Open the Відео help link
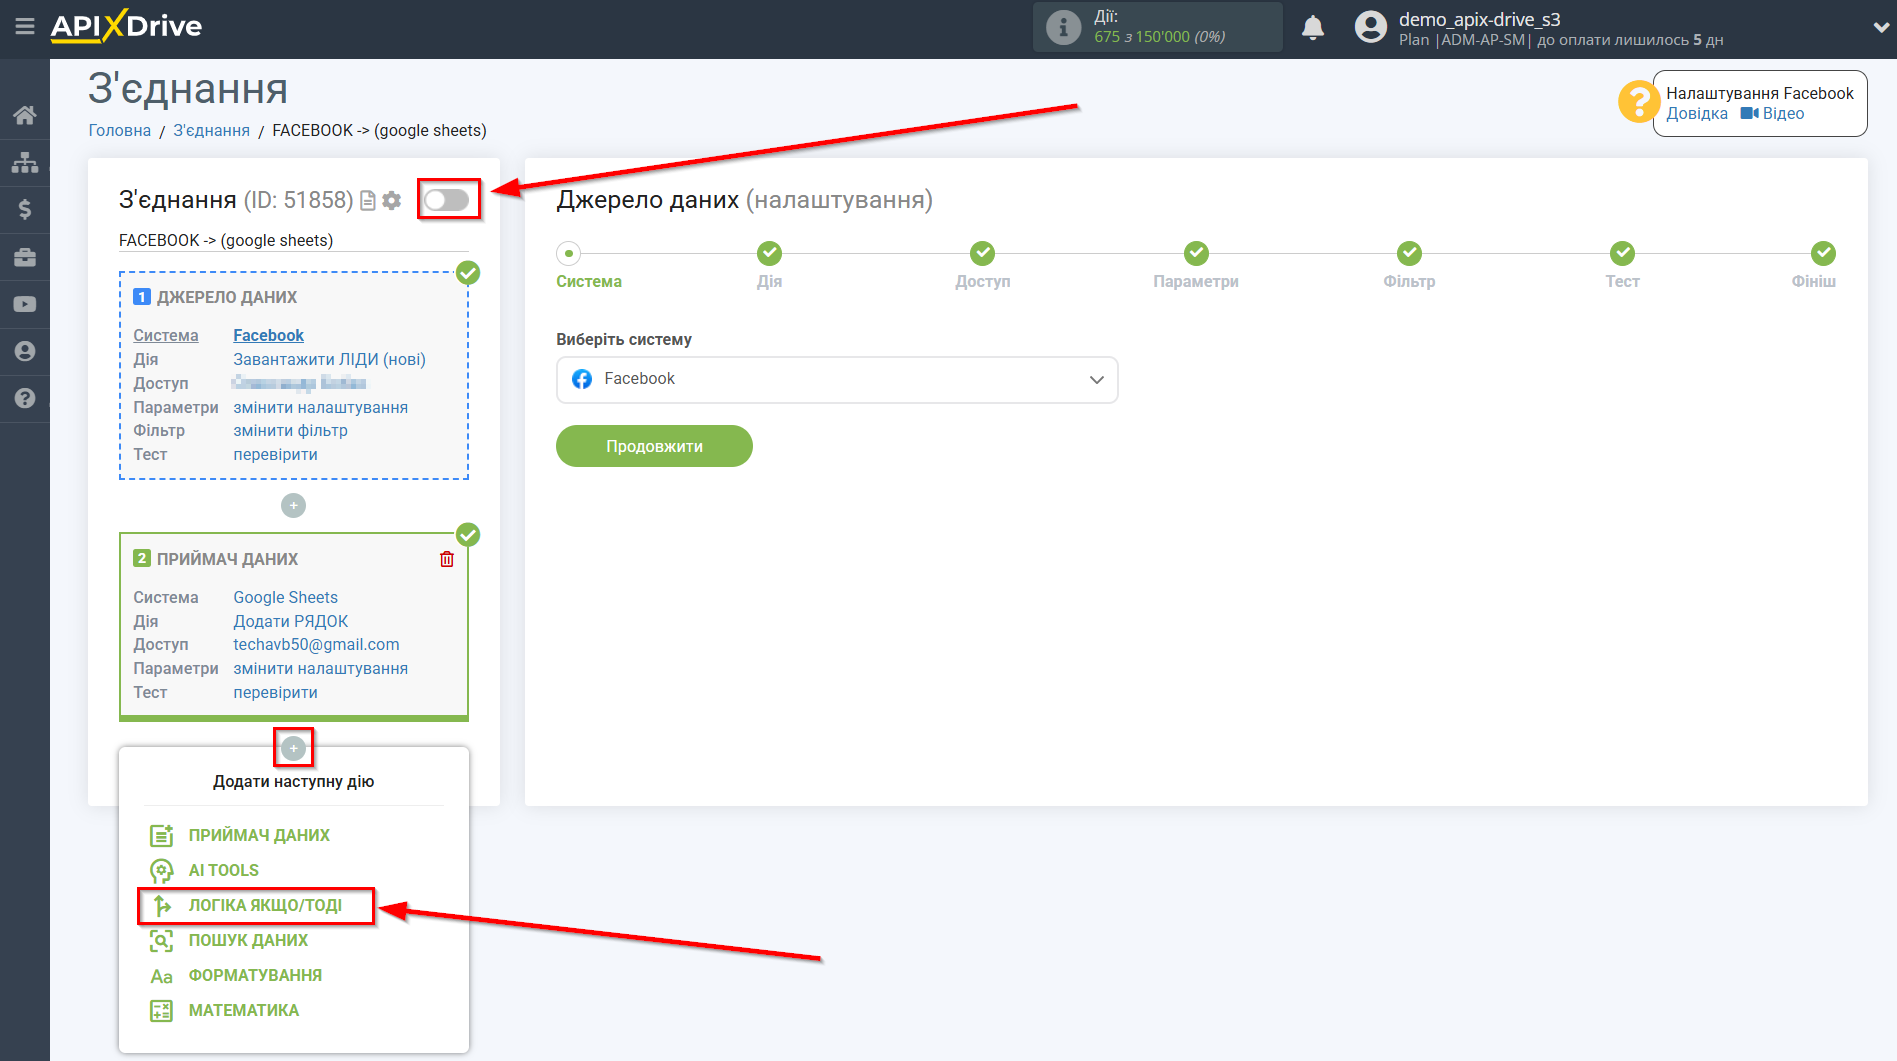Image resolution: width=1897 pixels, height=1061 pixels. point(1772,113)
